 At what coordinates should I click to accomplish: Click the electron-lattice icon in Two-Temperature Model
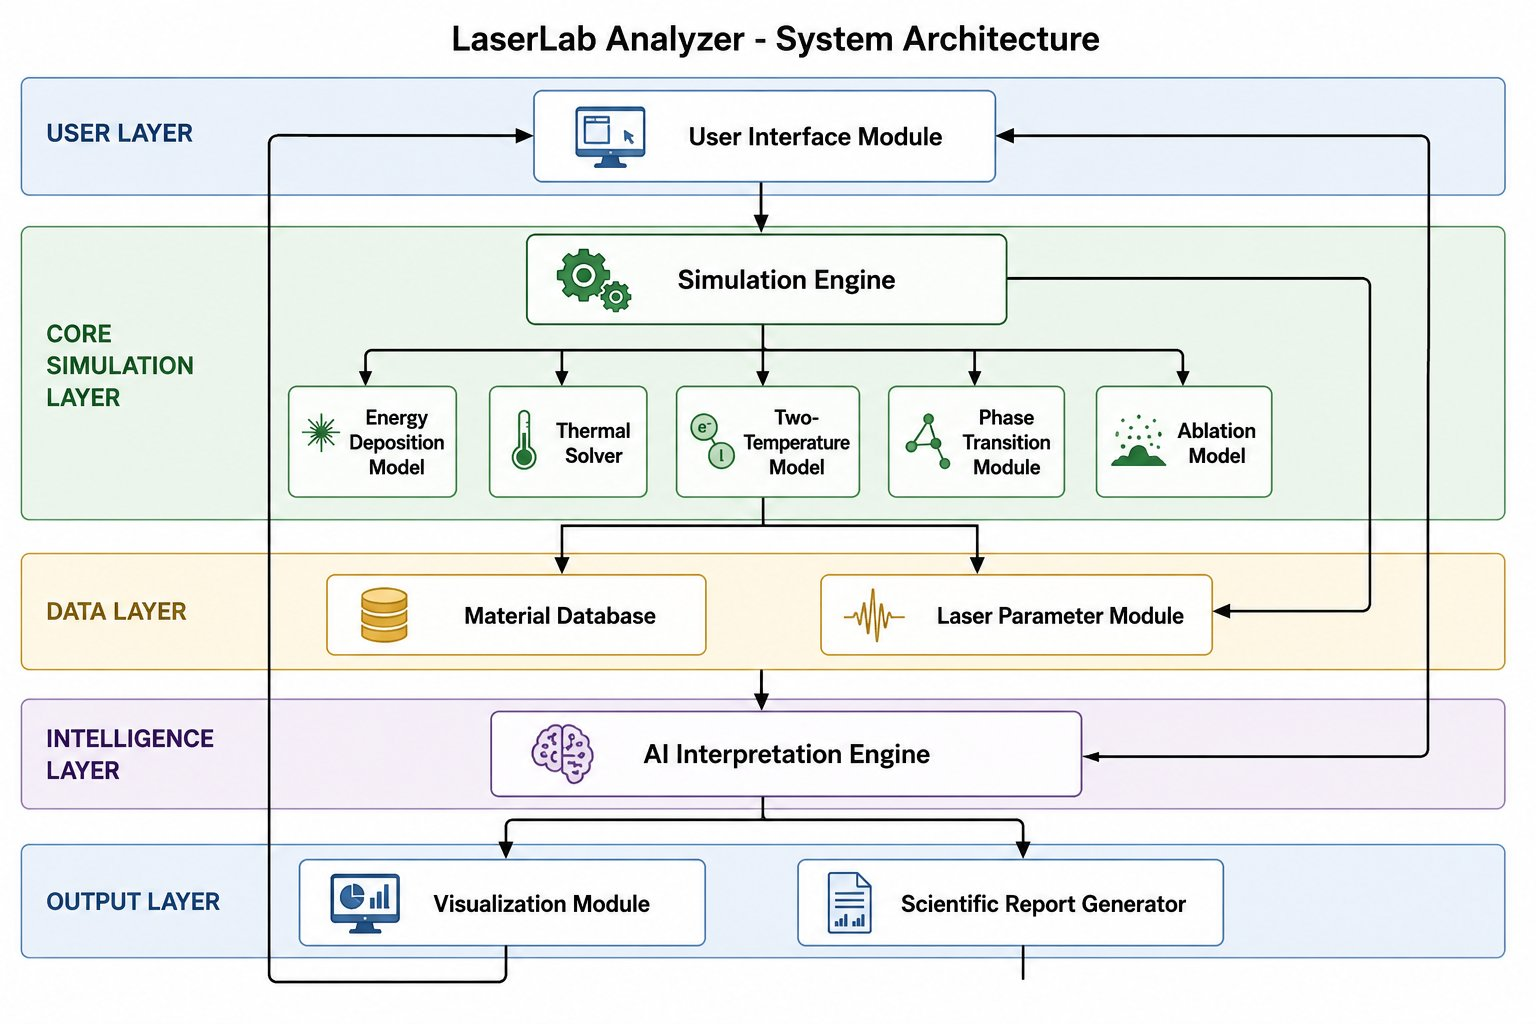713,441
